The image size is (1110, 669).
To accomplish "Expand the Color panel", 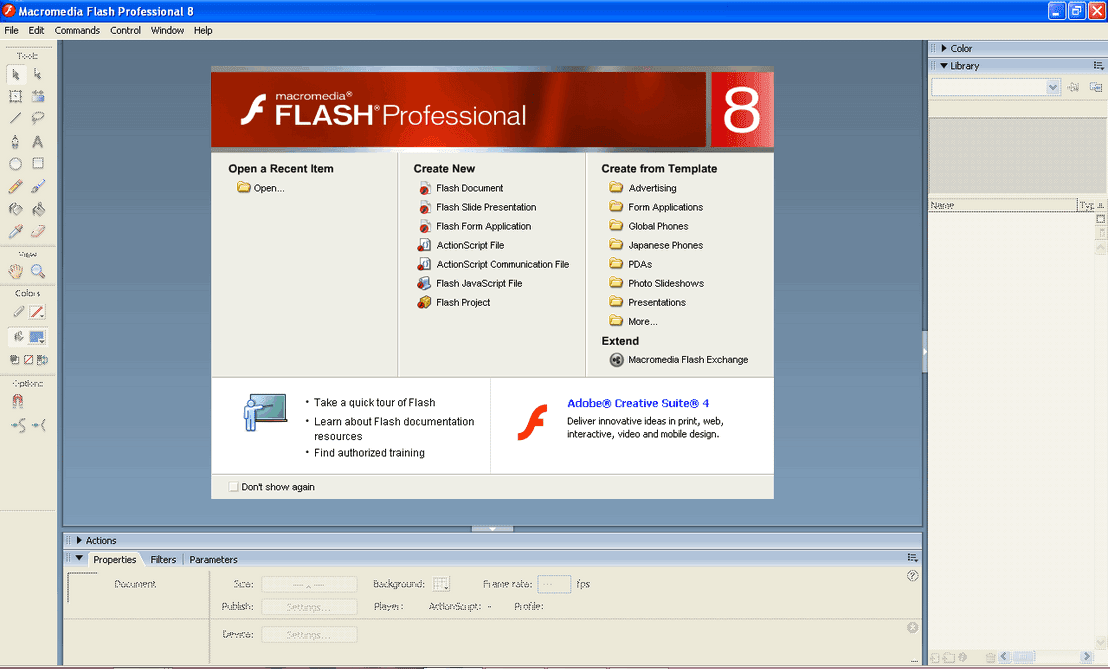I will pyautogui.click(x=944, y=48).
